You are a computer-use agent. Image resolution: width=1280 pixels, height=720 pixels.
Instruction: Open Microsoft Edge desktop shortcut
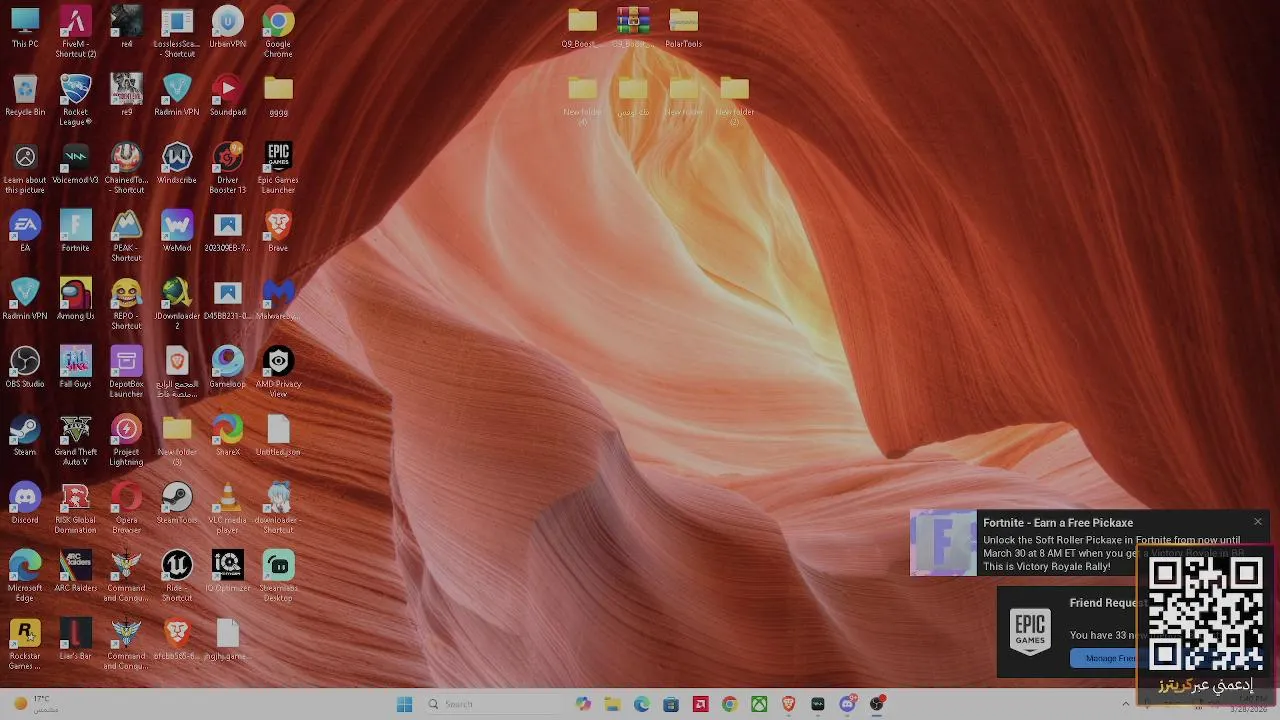(x=25, y=574)
